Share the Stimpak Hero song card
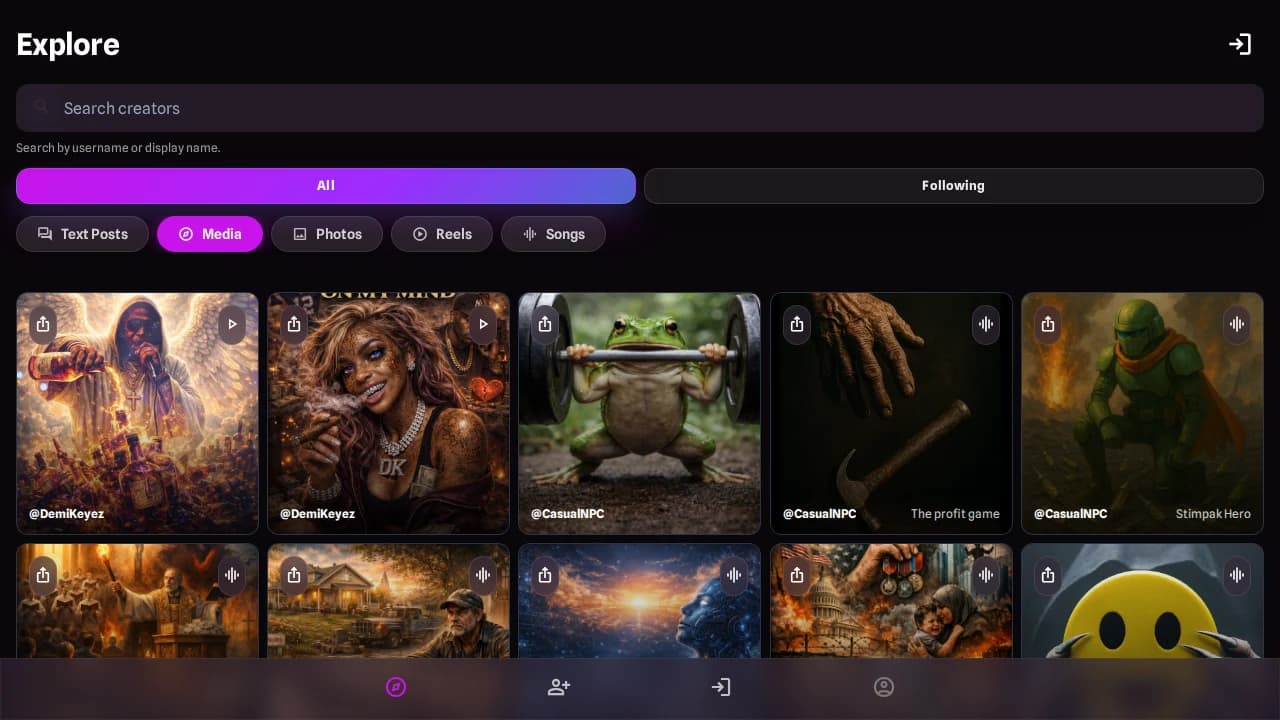Image resolution: width=1280 pixels, height=720 pixels. coord(1048,324)
